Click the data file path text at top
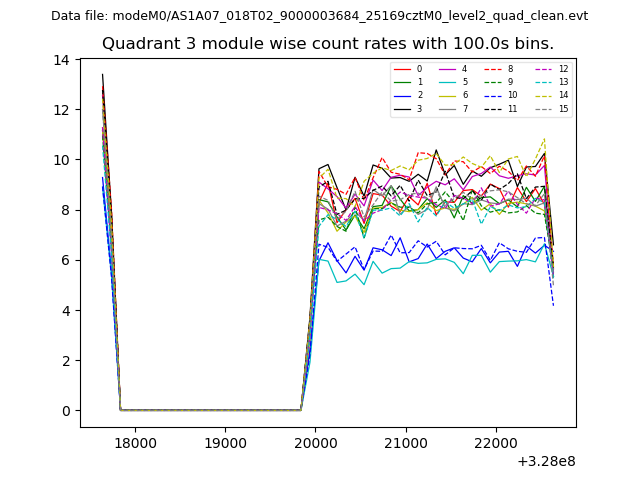 click(x=319, y=16)
